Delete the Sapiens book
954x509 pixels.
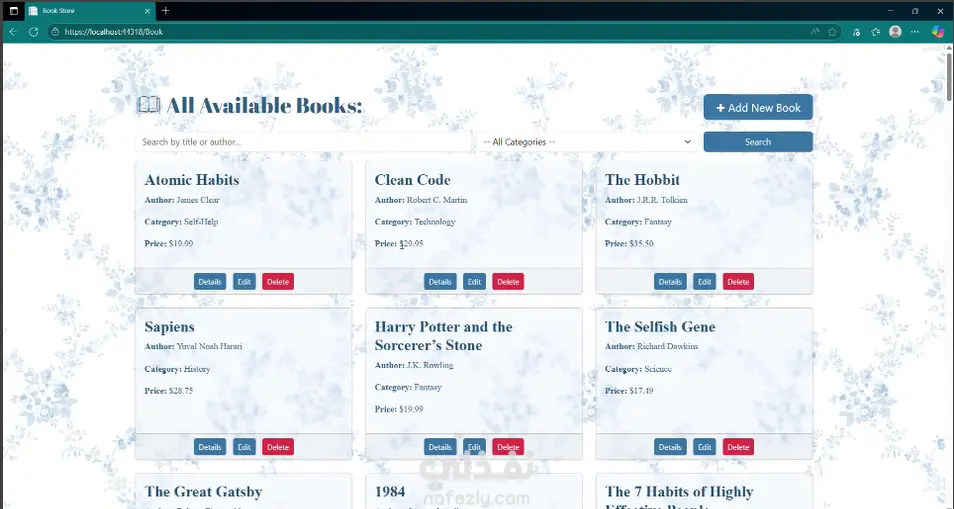[278, 447]
